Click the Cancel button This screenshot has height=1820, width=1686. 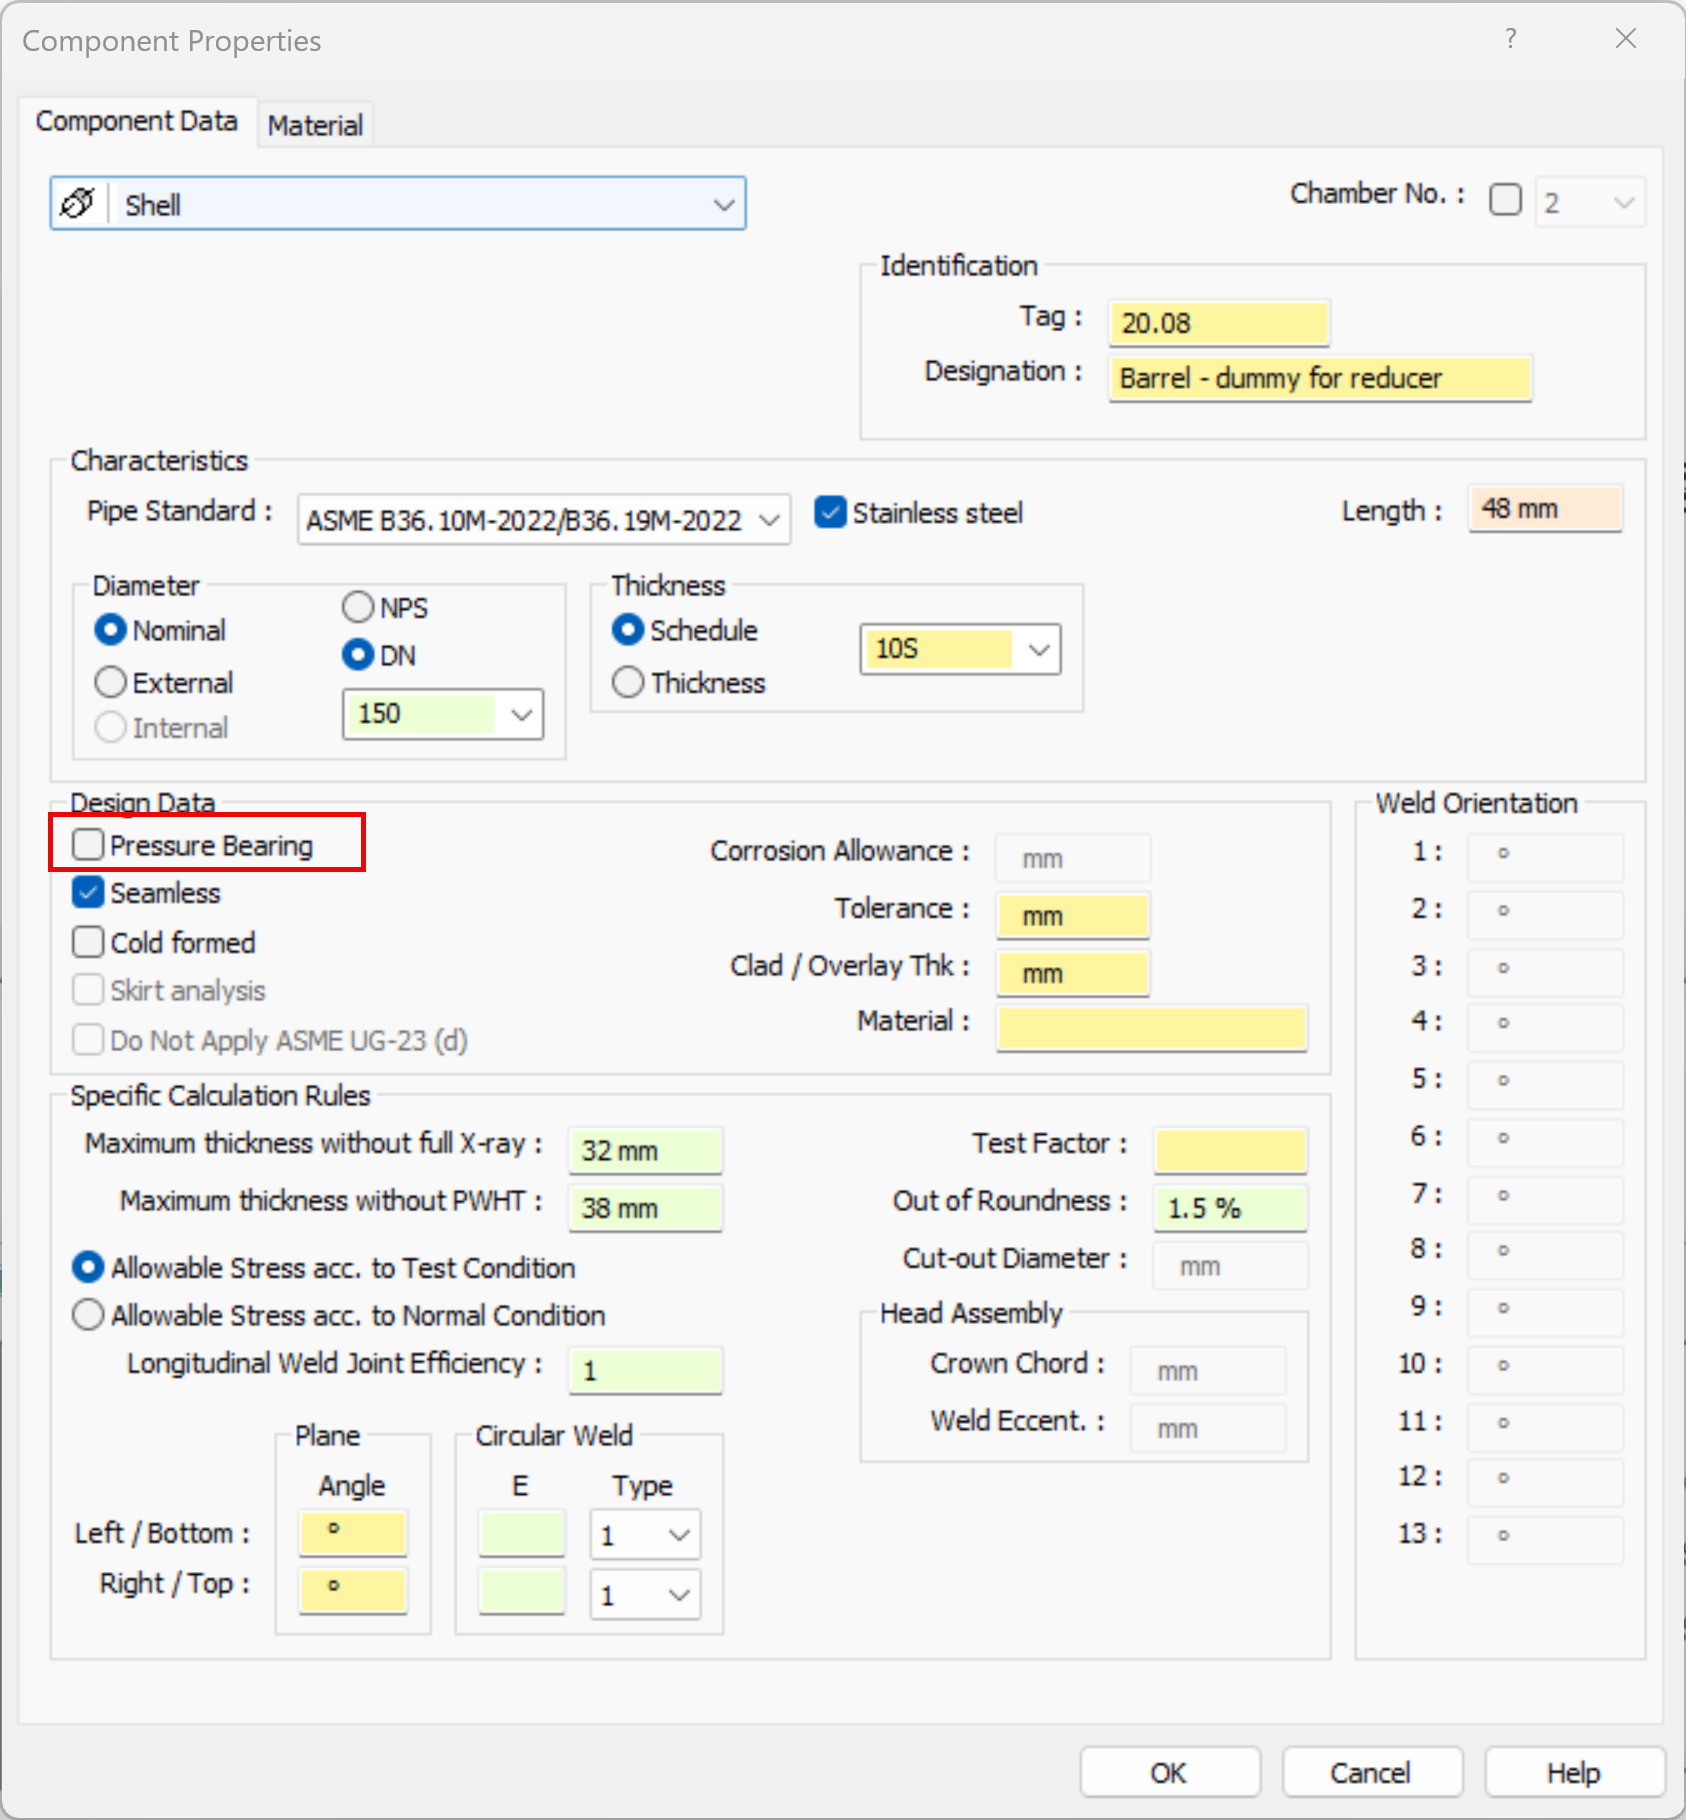click(x=1372, y=1773)
